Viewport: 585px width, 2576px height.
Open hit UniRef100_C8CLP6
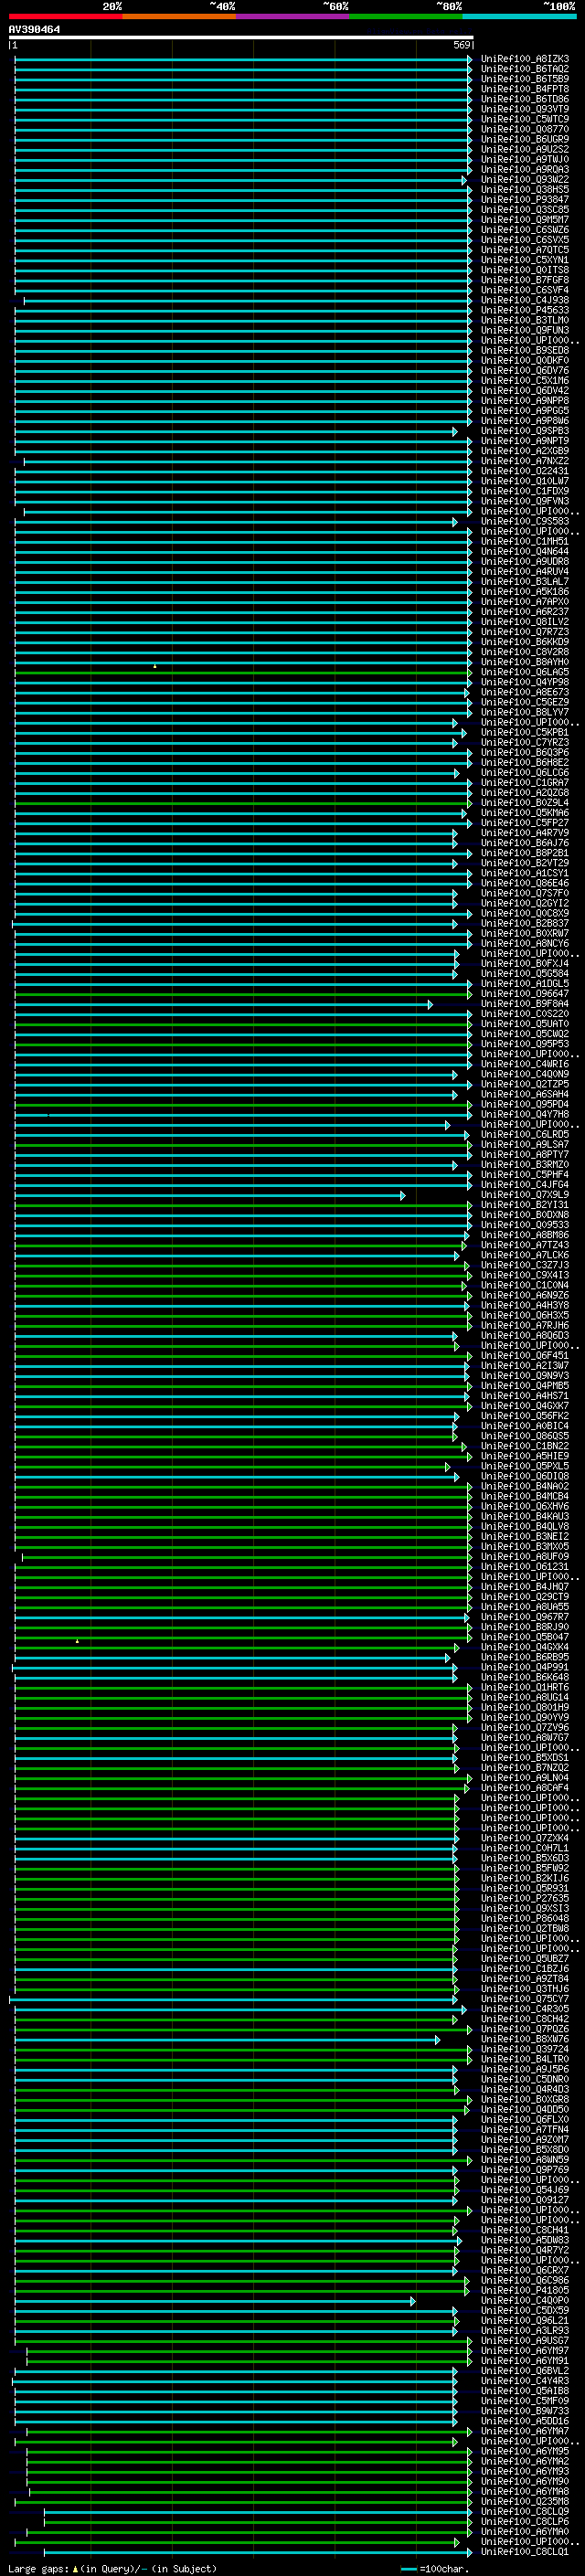(x=525, y=2522)
